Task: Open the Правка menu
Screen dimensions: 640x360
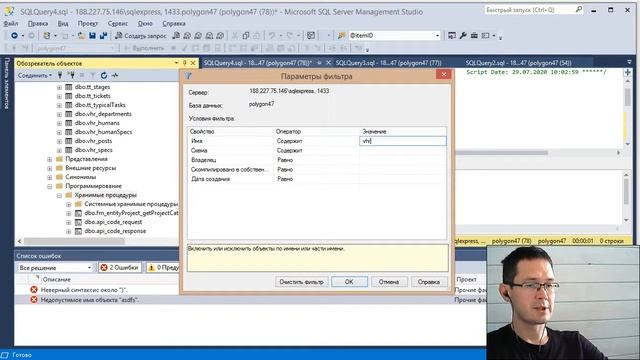Action: pos(38,24)
